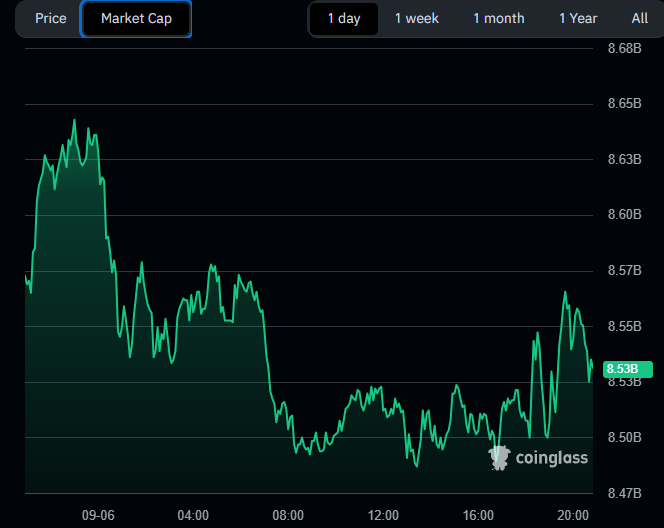Select the Market Cap tab
This screenshot has height=528, width=664.
(136, 19)
